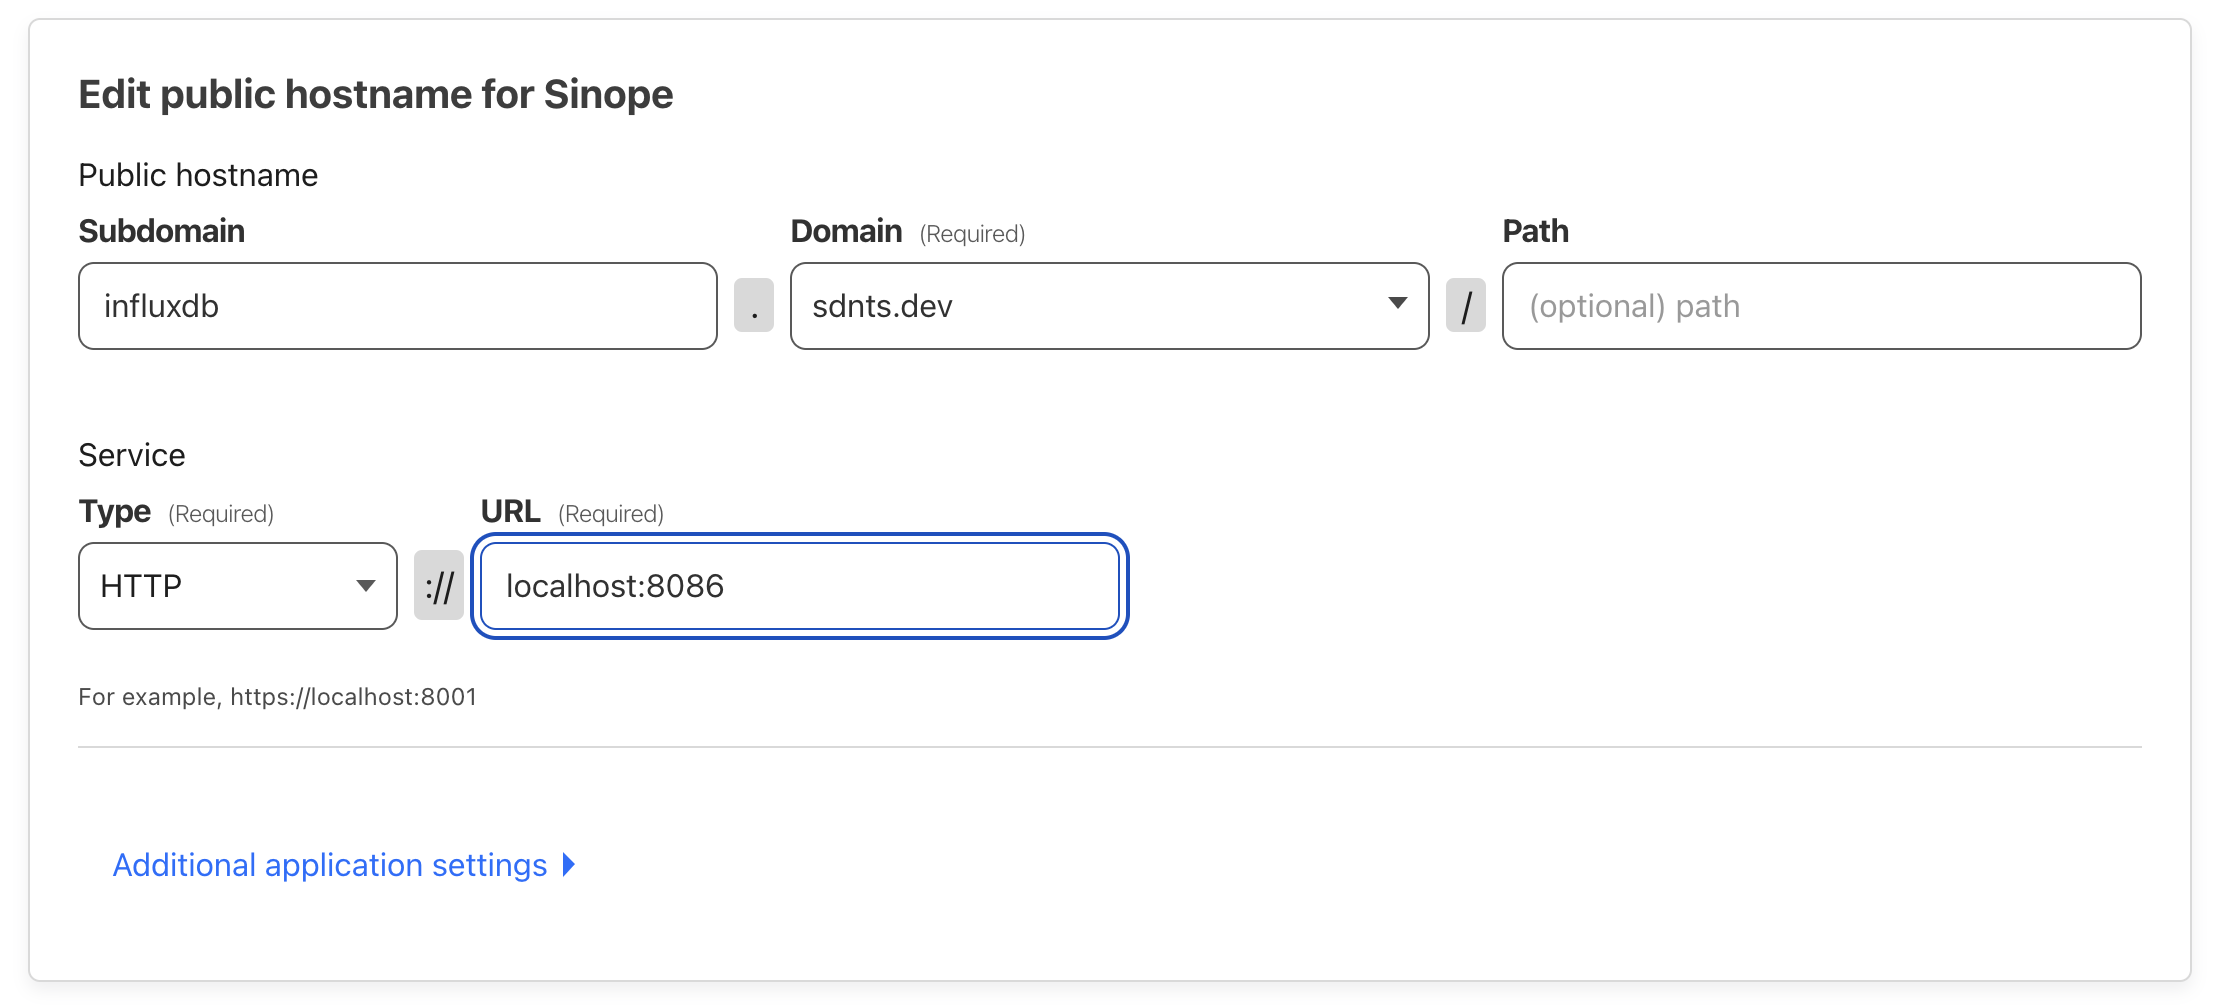Click the disclosure triangle next to Additional application settings

[x=568, y=865]
